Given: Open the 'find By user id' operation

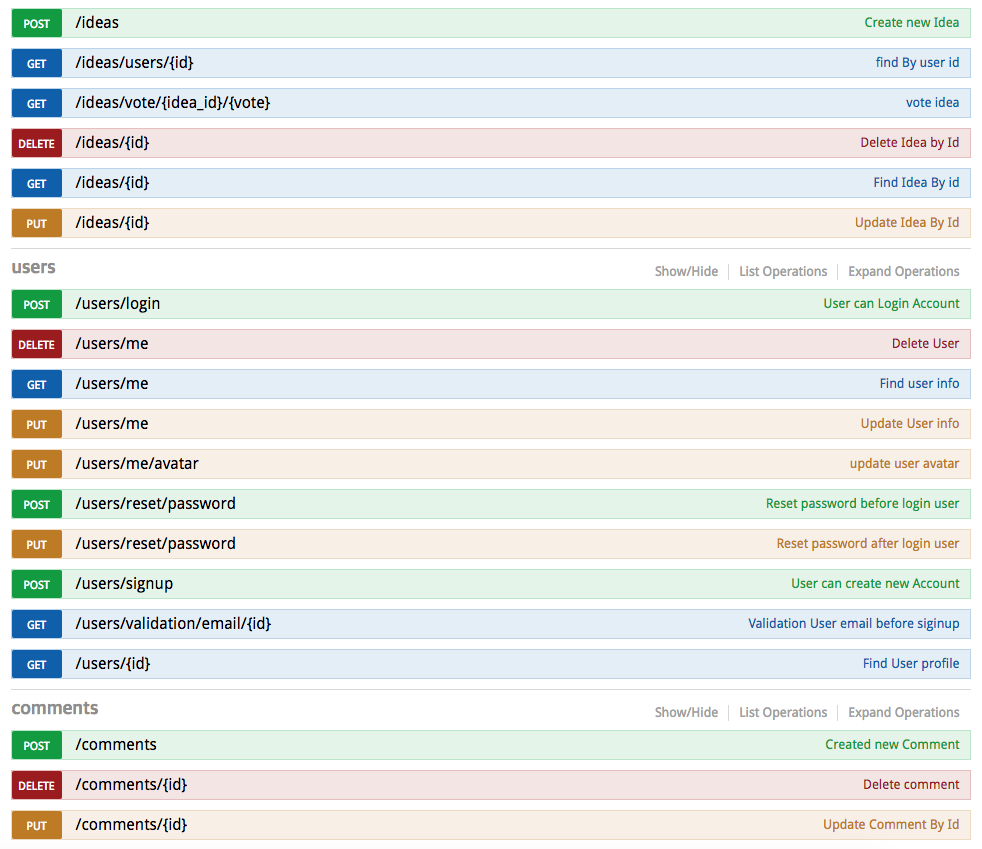Looking at the screenshot, I should [917, 63].
